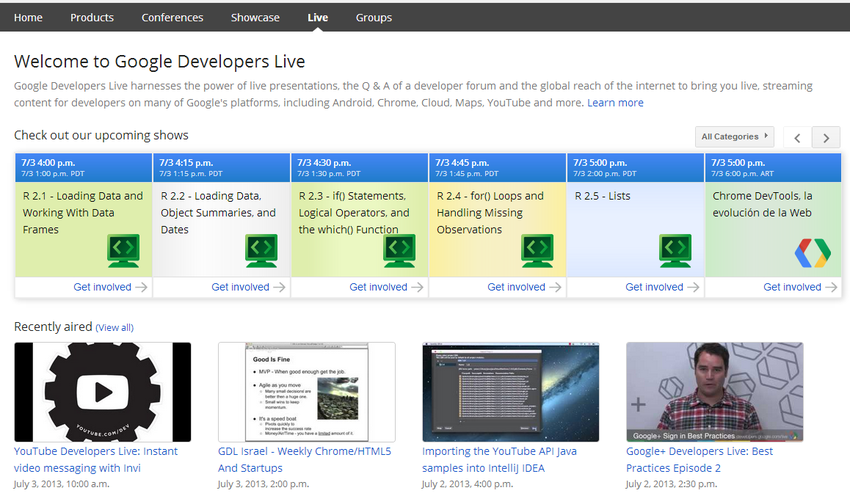
Task: Click the Google Developers logo on Chrome DevTools card
Action: (812, 252)
